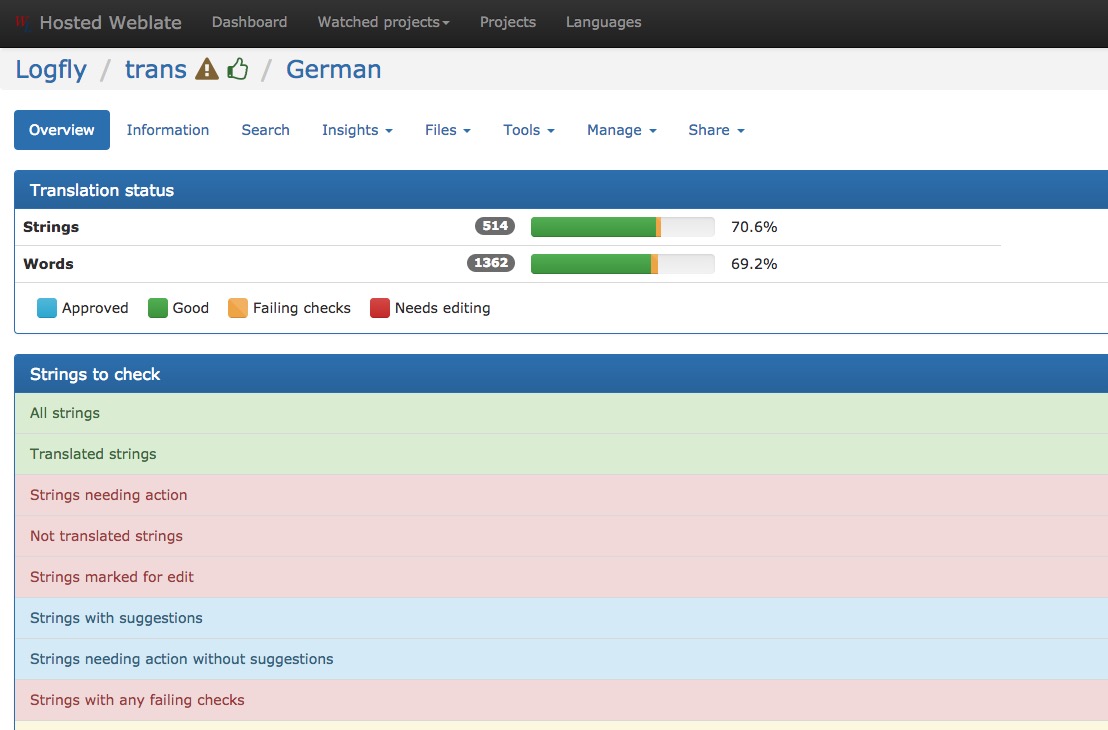Expand the Insights dropdown menu

(357, 130)
